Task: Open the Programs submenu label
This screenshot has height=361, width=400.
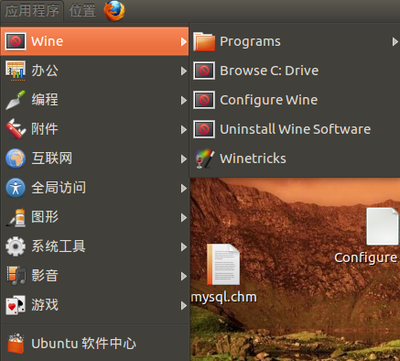Action: [x=250, y=42]
